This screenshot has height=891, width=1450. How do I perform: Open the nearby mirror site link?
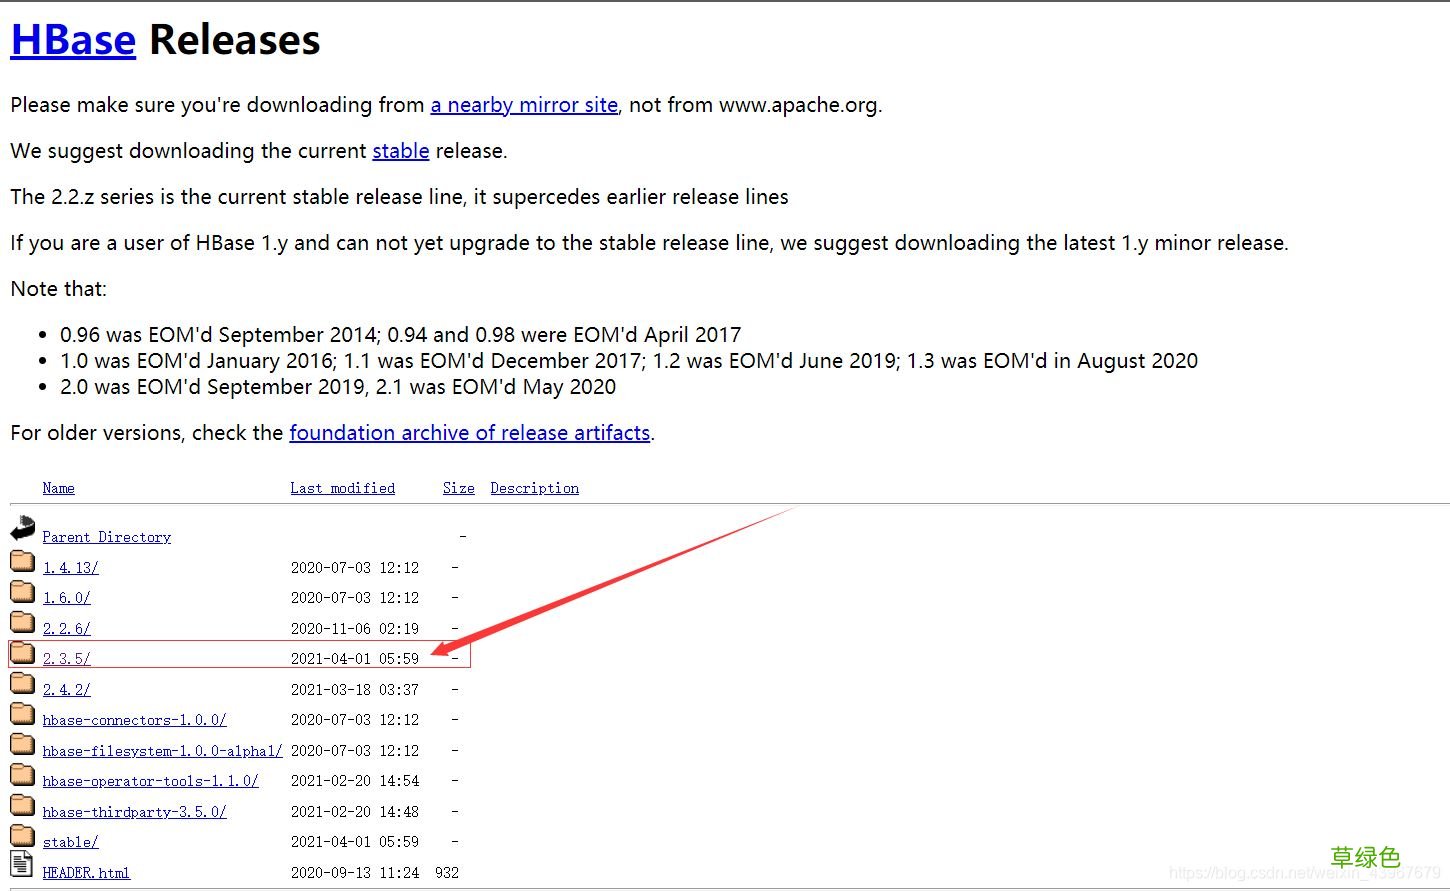524,105
